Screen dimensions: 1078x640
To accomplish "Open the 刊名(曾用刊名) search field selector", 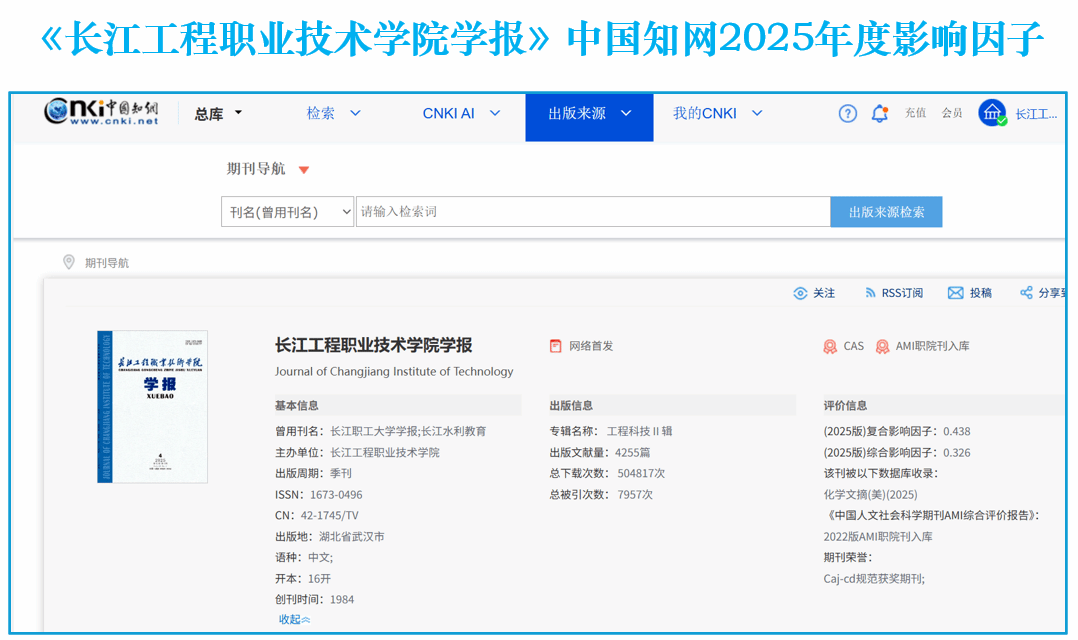I will [x=287, y=212].
